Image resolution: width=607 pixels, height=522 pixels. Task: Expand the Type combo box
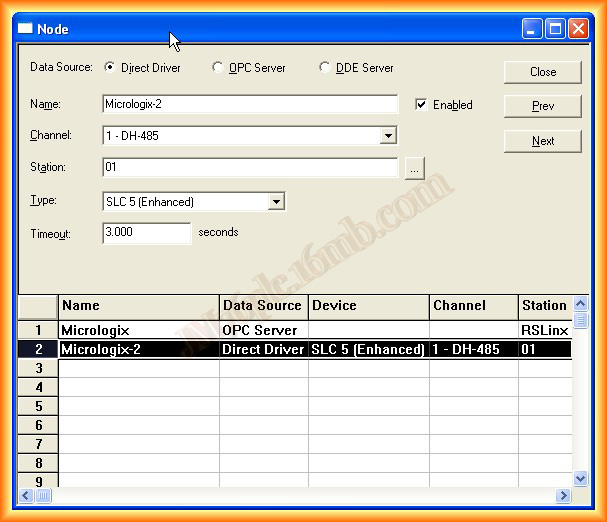click(x=276, y=202)
